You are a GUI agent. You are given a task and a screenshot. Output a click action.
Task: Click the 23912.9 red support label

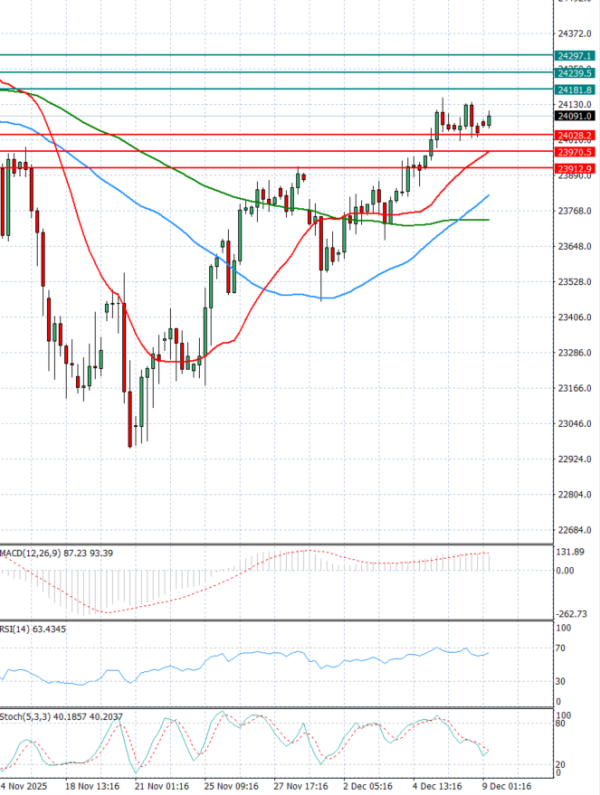576,168
